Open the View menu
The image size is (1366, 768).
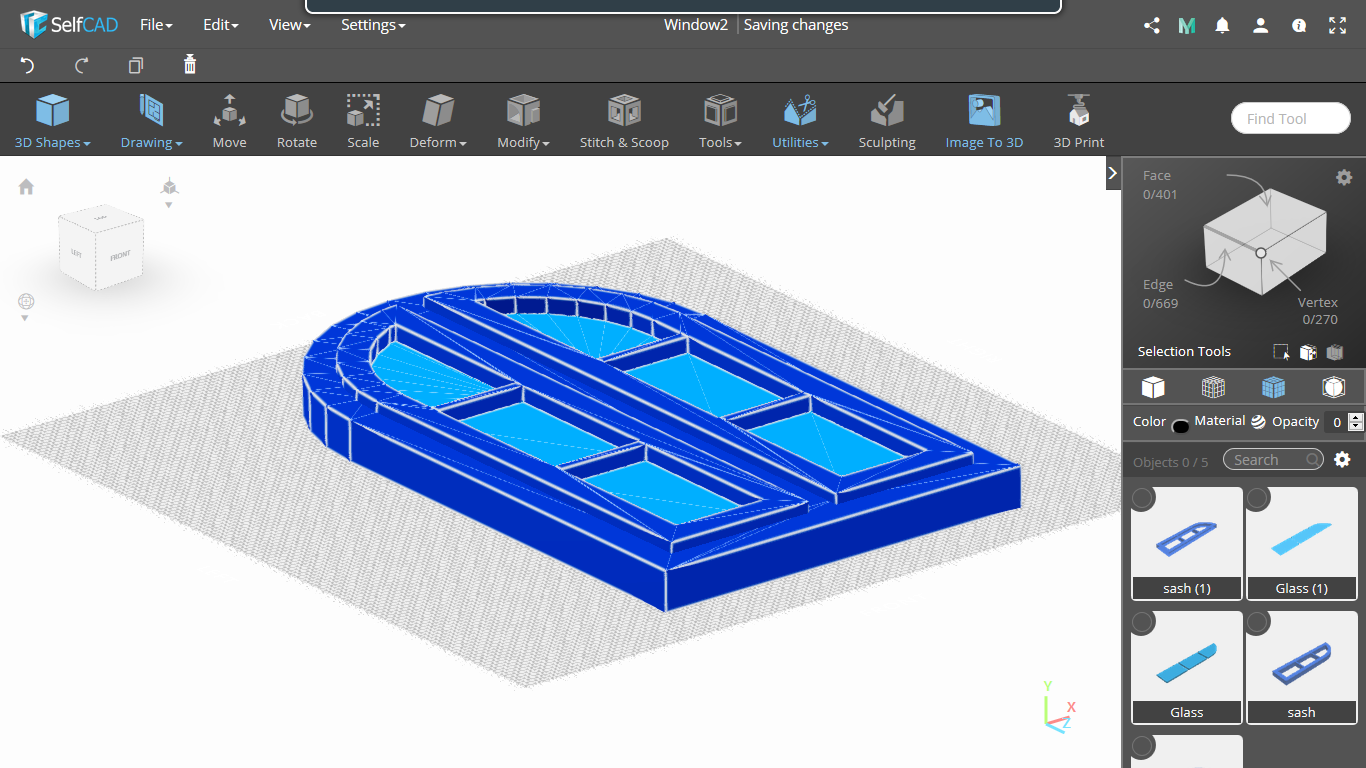[x=289, y=25]
